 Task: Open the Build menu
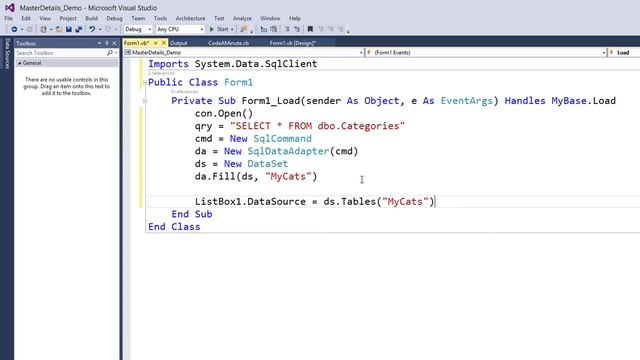(91, 18)
